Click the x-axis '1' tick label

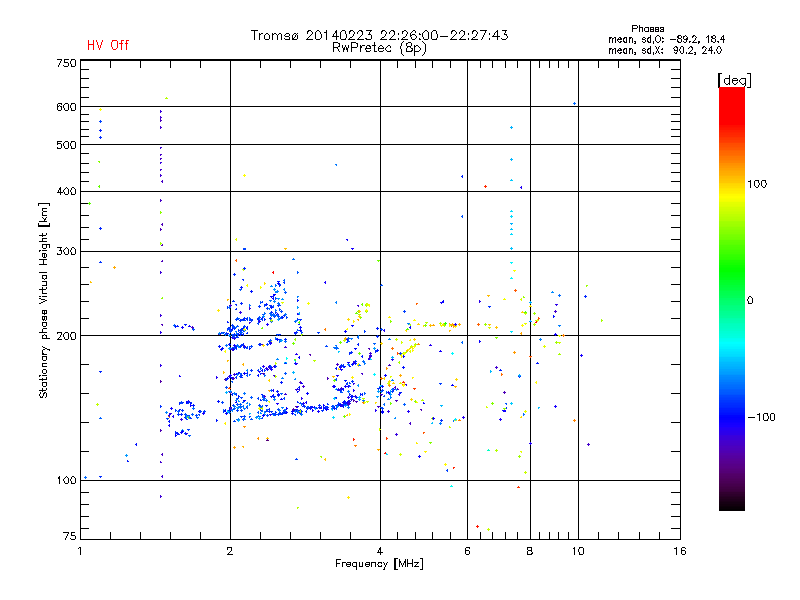point(80,551)
